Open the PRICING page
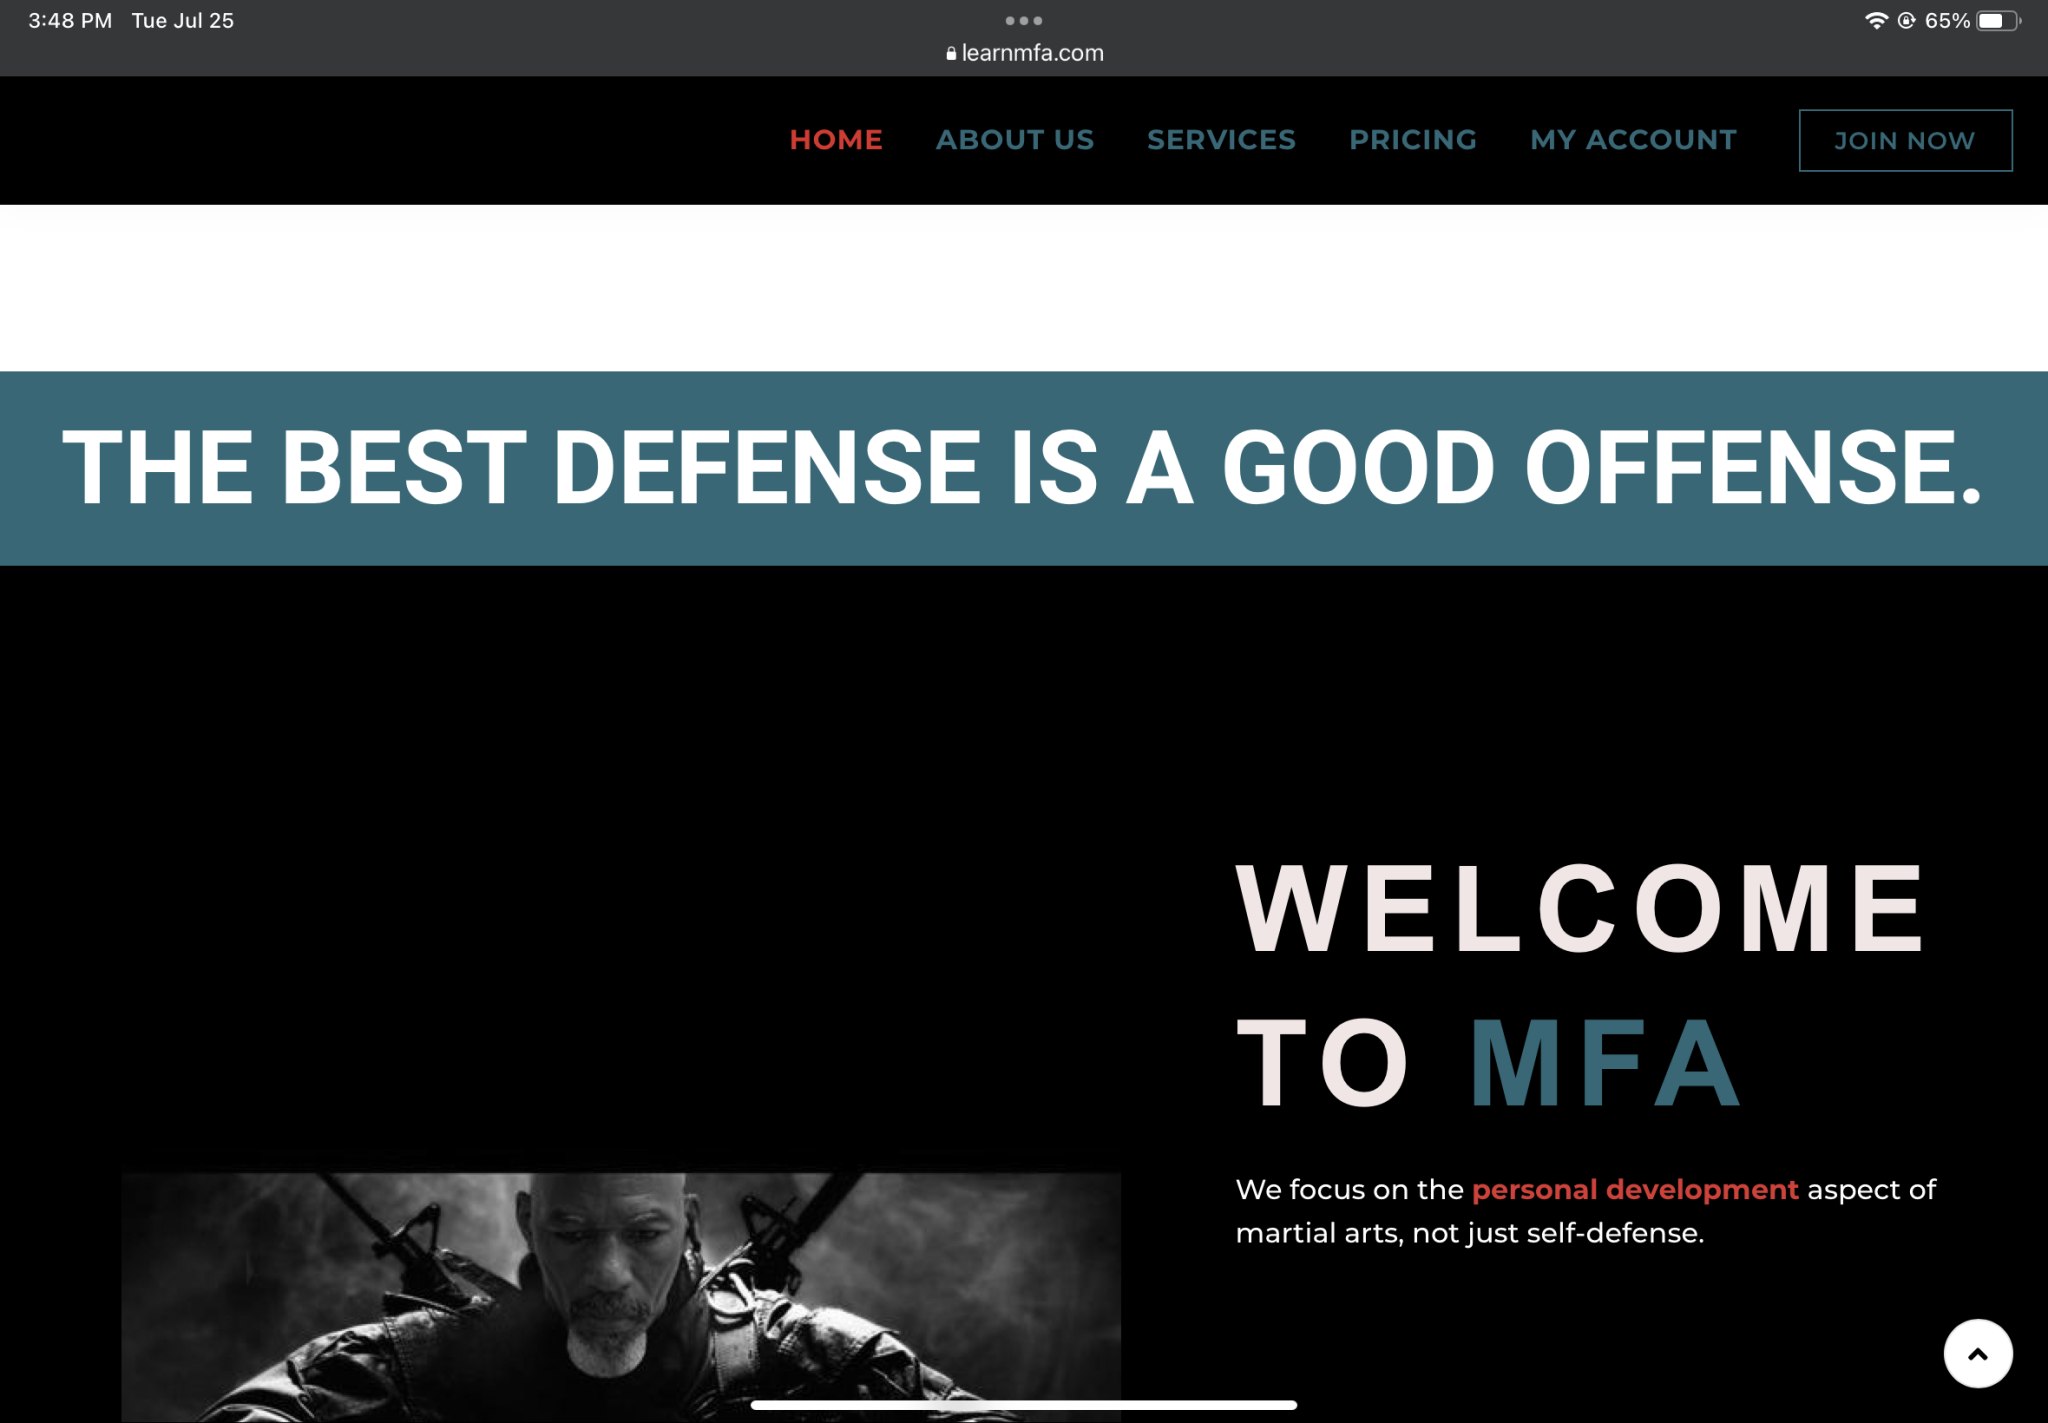Screen dimensions: 2048x1423 point(1413,140)
